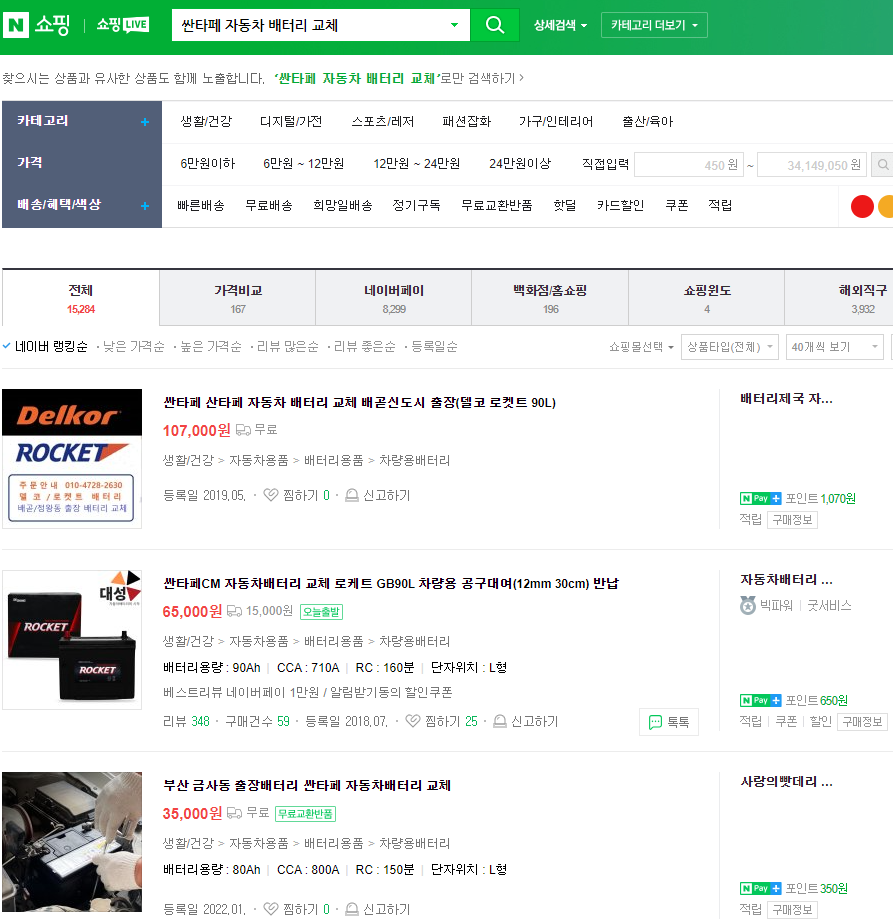
Task: Sort by 리뷰 좋은순
Action: coord(365,347)
